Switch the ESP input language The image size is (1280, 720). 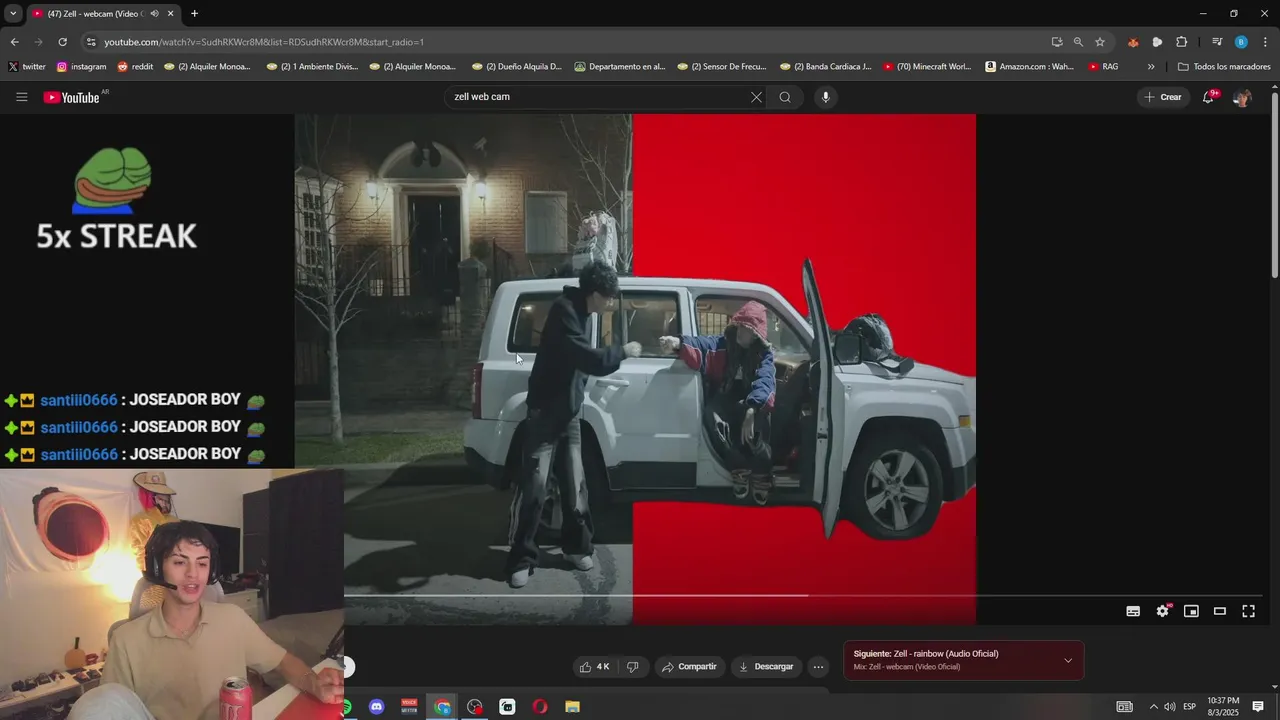pos(1190,707)
